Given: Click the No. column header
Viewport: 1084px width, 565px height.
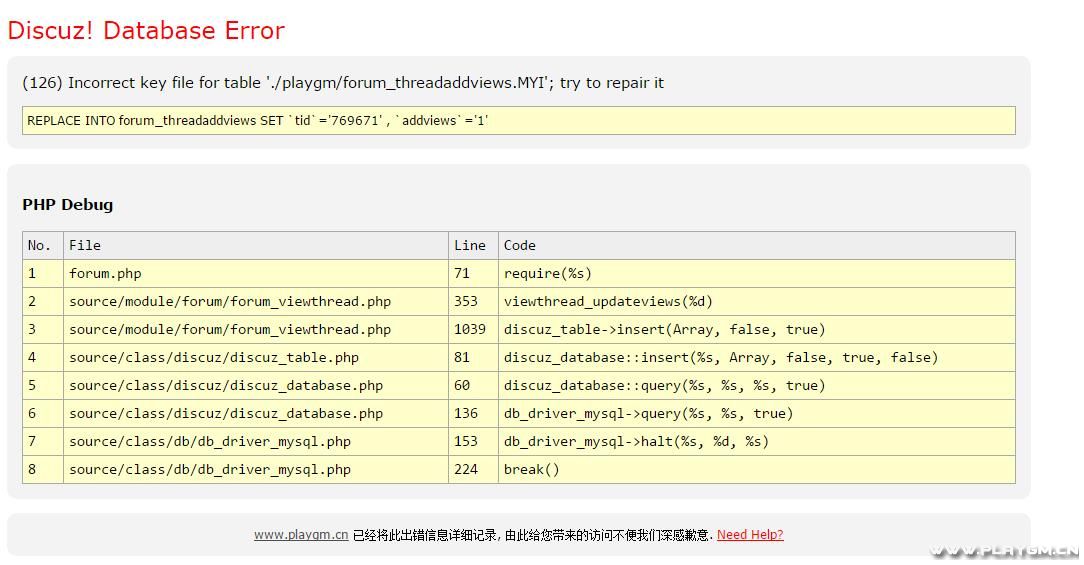Looking at the screenshot, I should coord(43,246).
